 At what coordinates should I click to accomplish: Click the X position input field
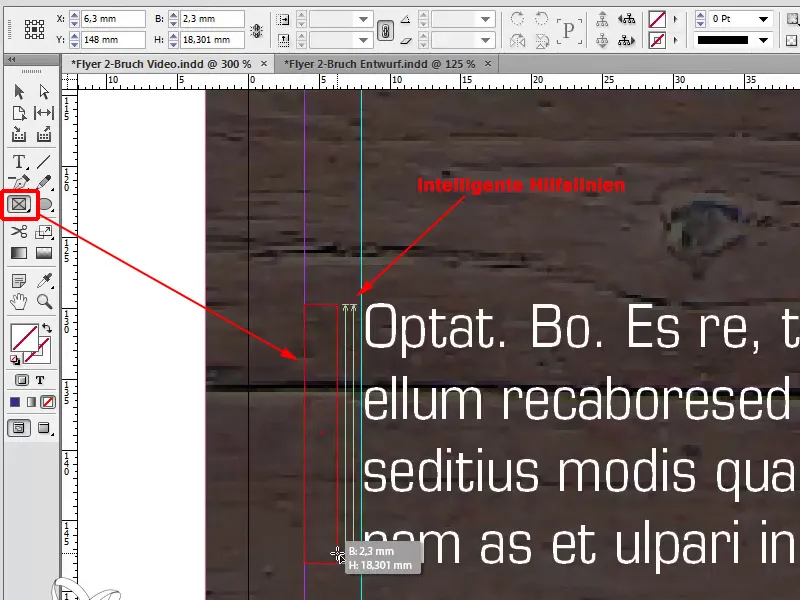click(113, 19)
